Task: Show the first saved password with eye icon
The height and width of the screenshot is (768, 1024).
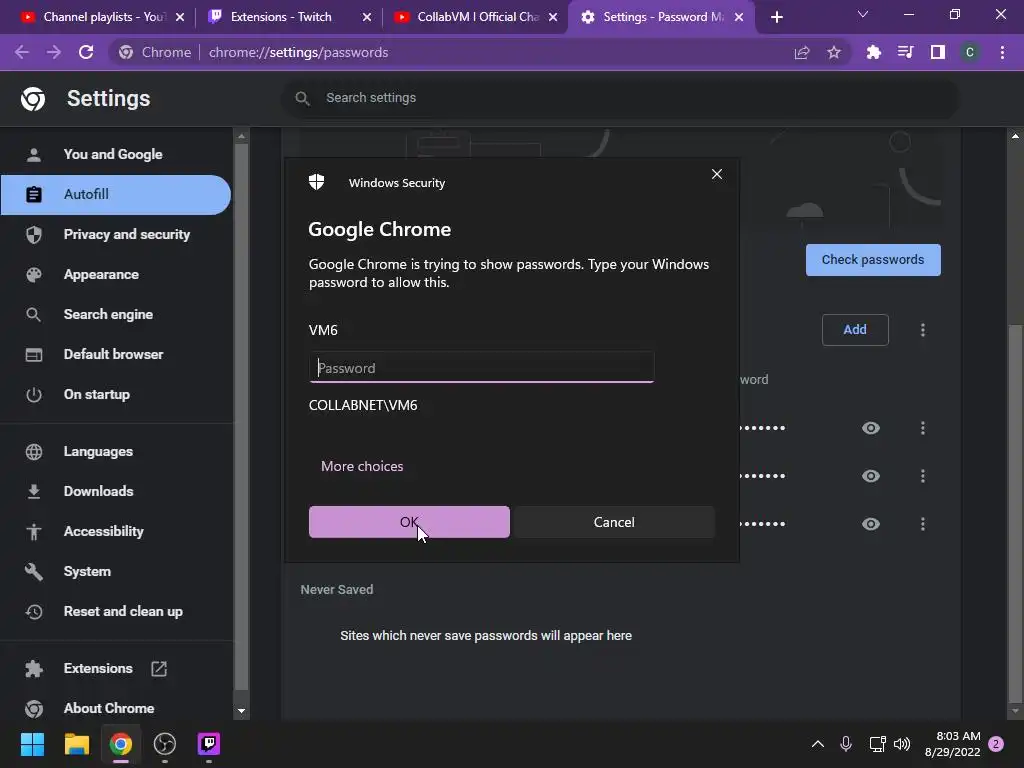Action: coord(871,428)
